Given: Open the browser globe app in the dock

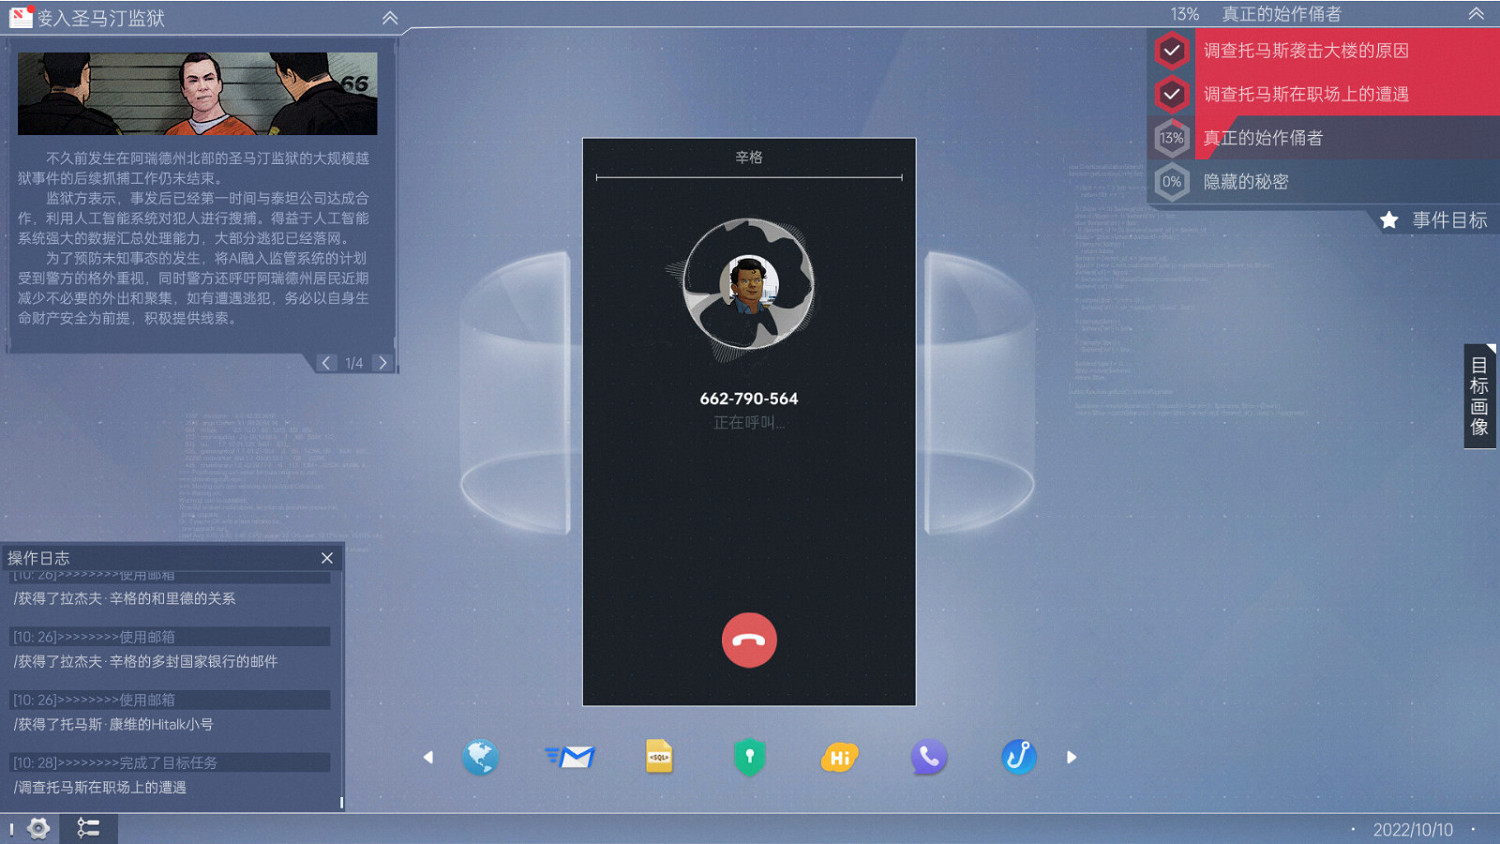Looking at the screenshot, I should pos(480,757).
